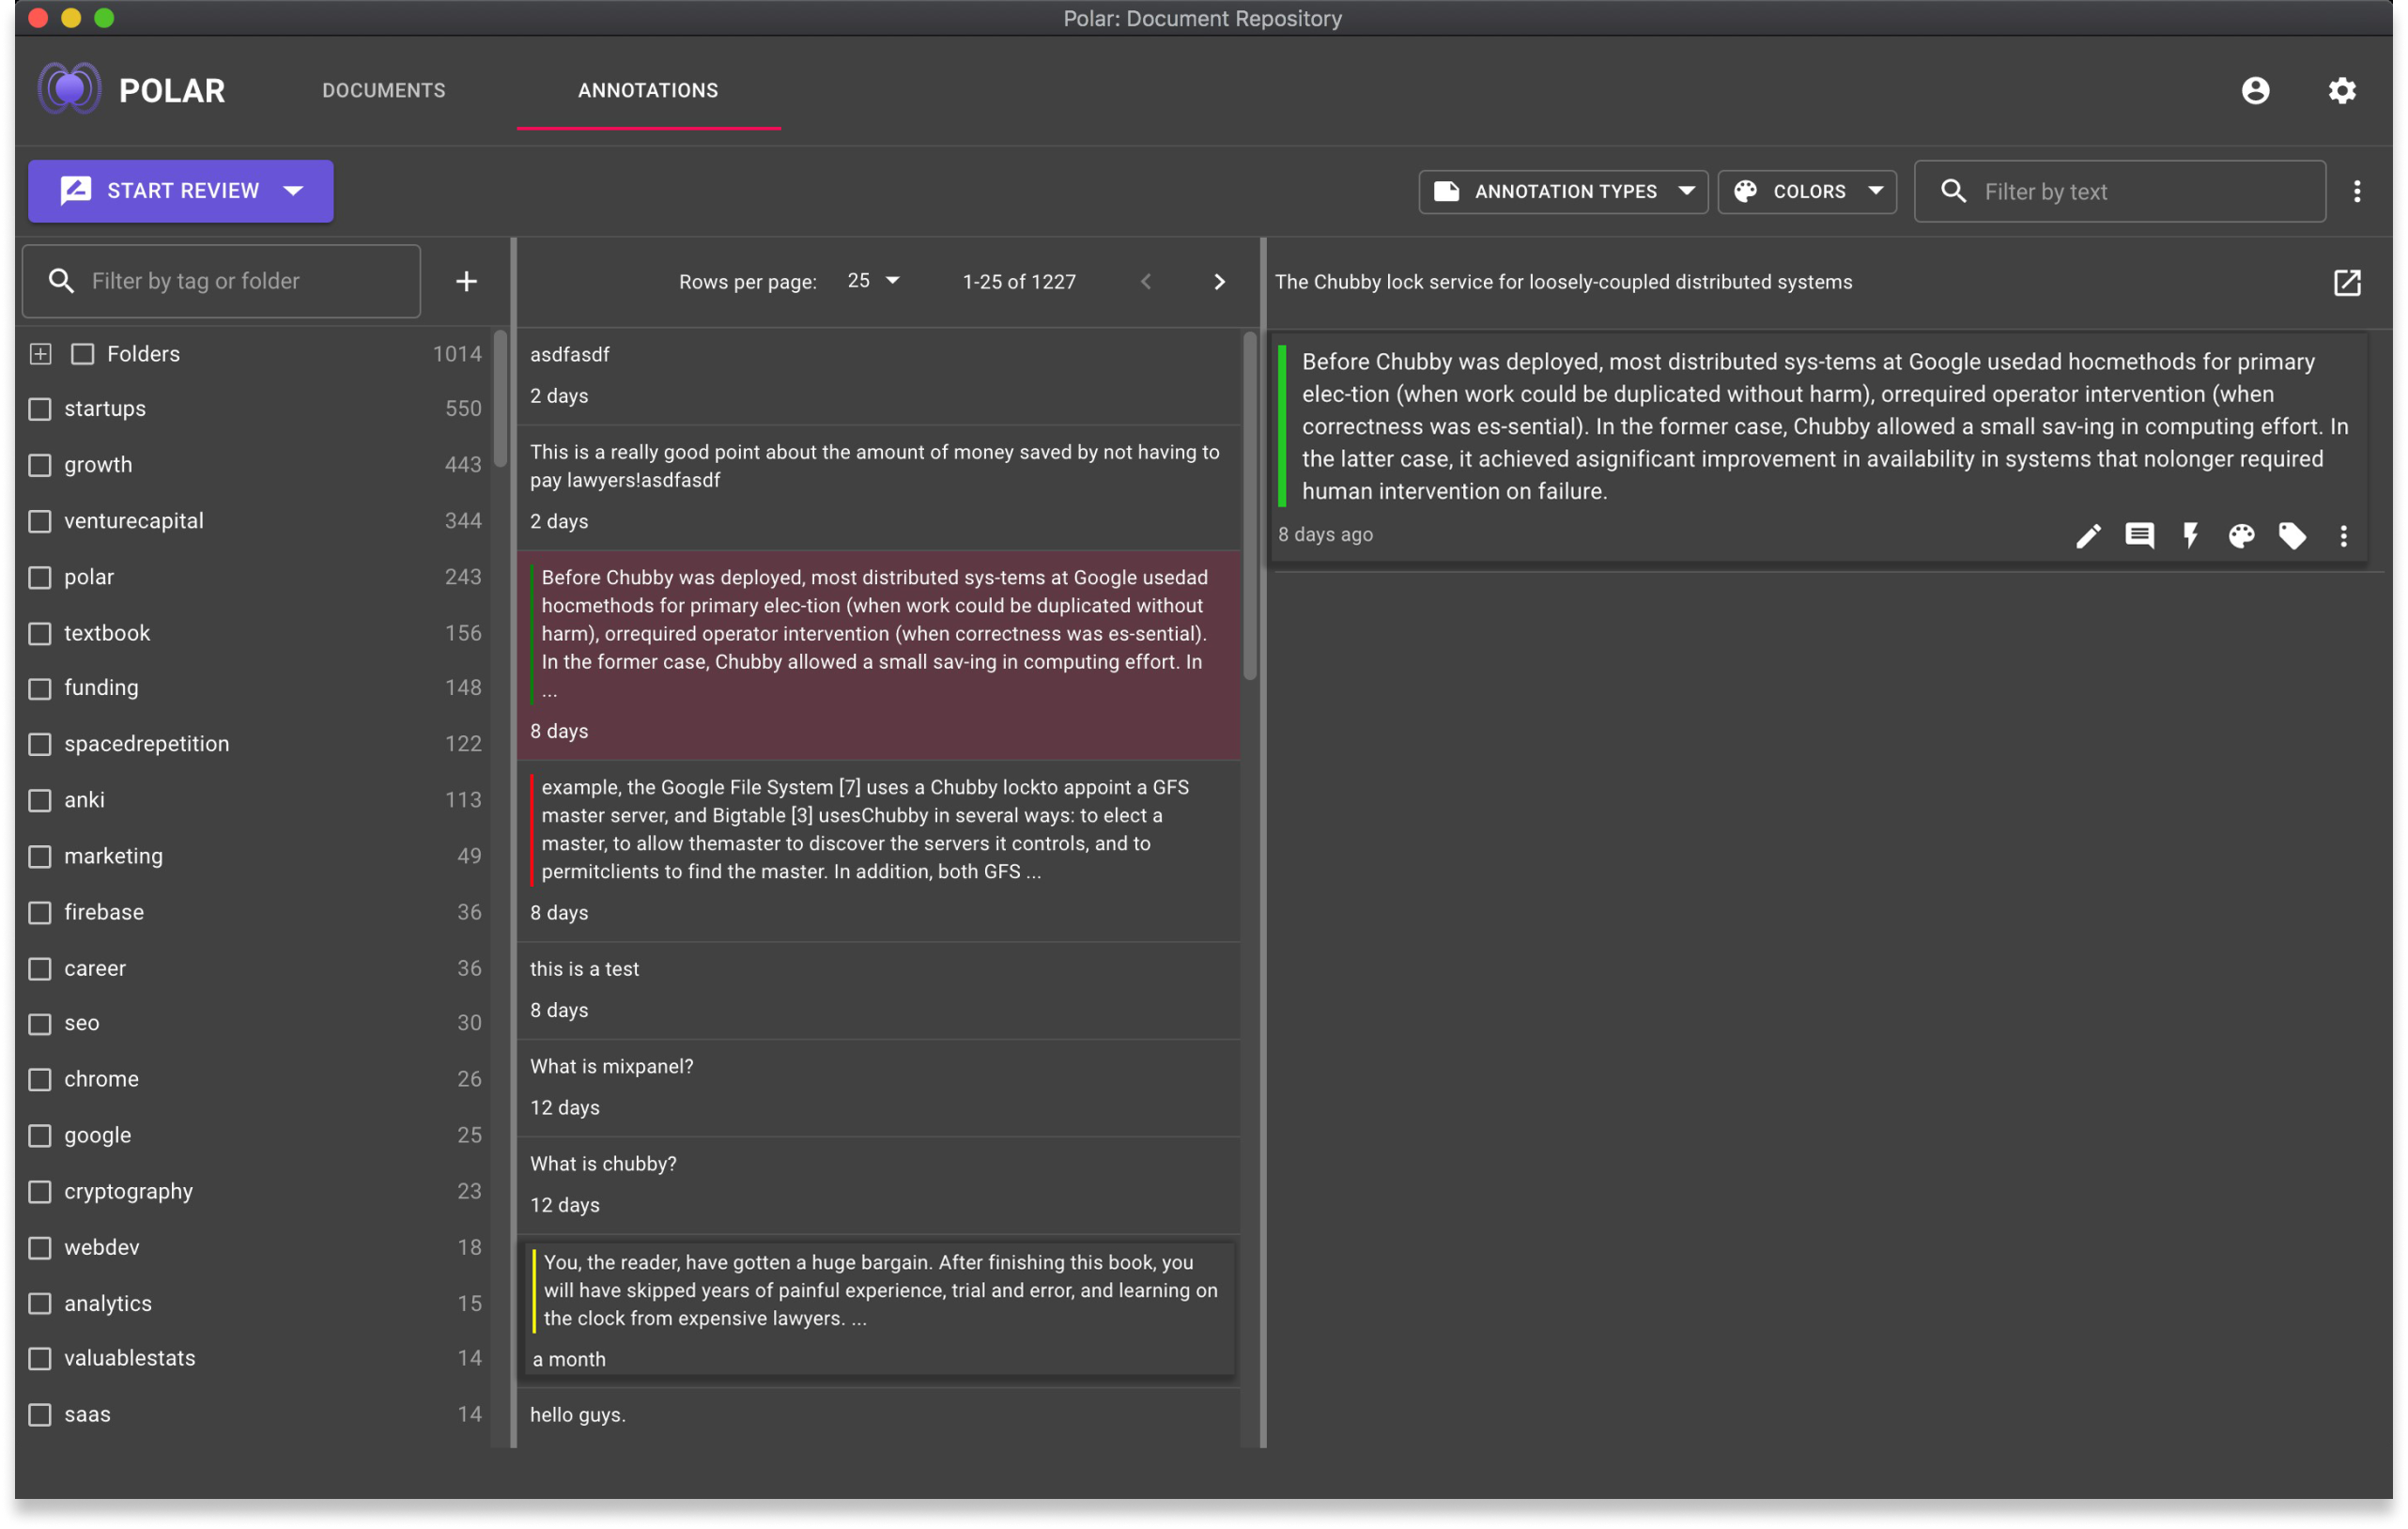The width and height of the screenshot is (2408, 1529).
Task: Click the flashcard/lightning bolt icon on annotation
Action: 2190,535
